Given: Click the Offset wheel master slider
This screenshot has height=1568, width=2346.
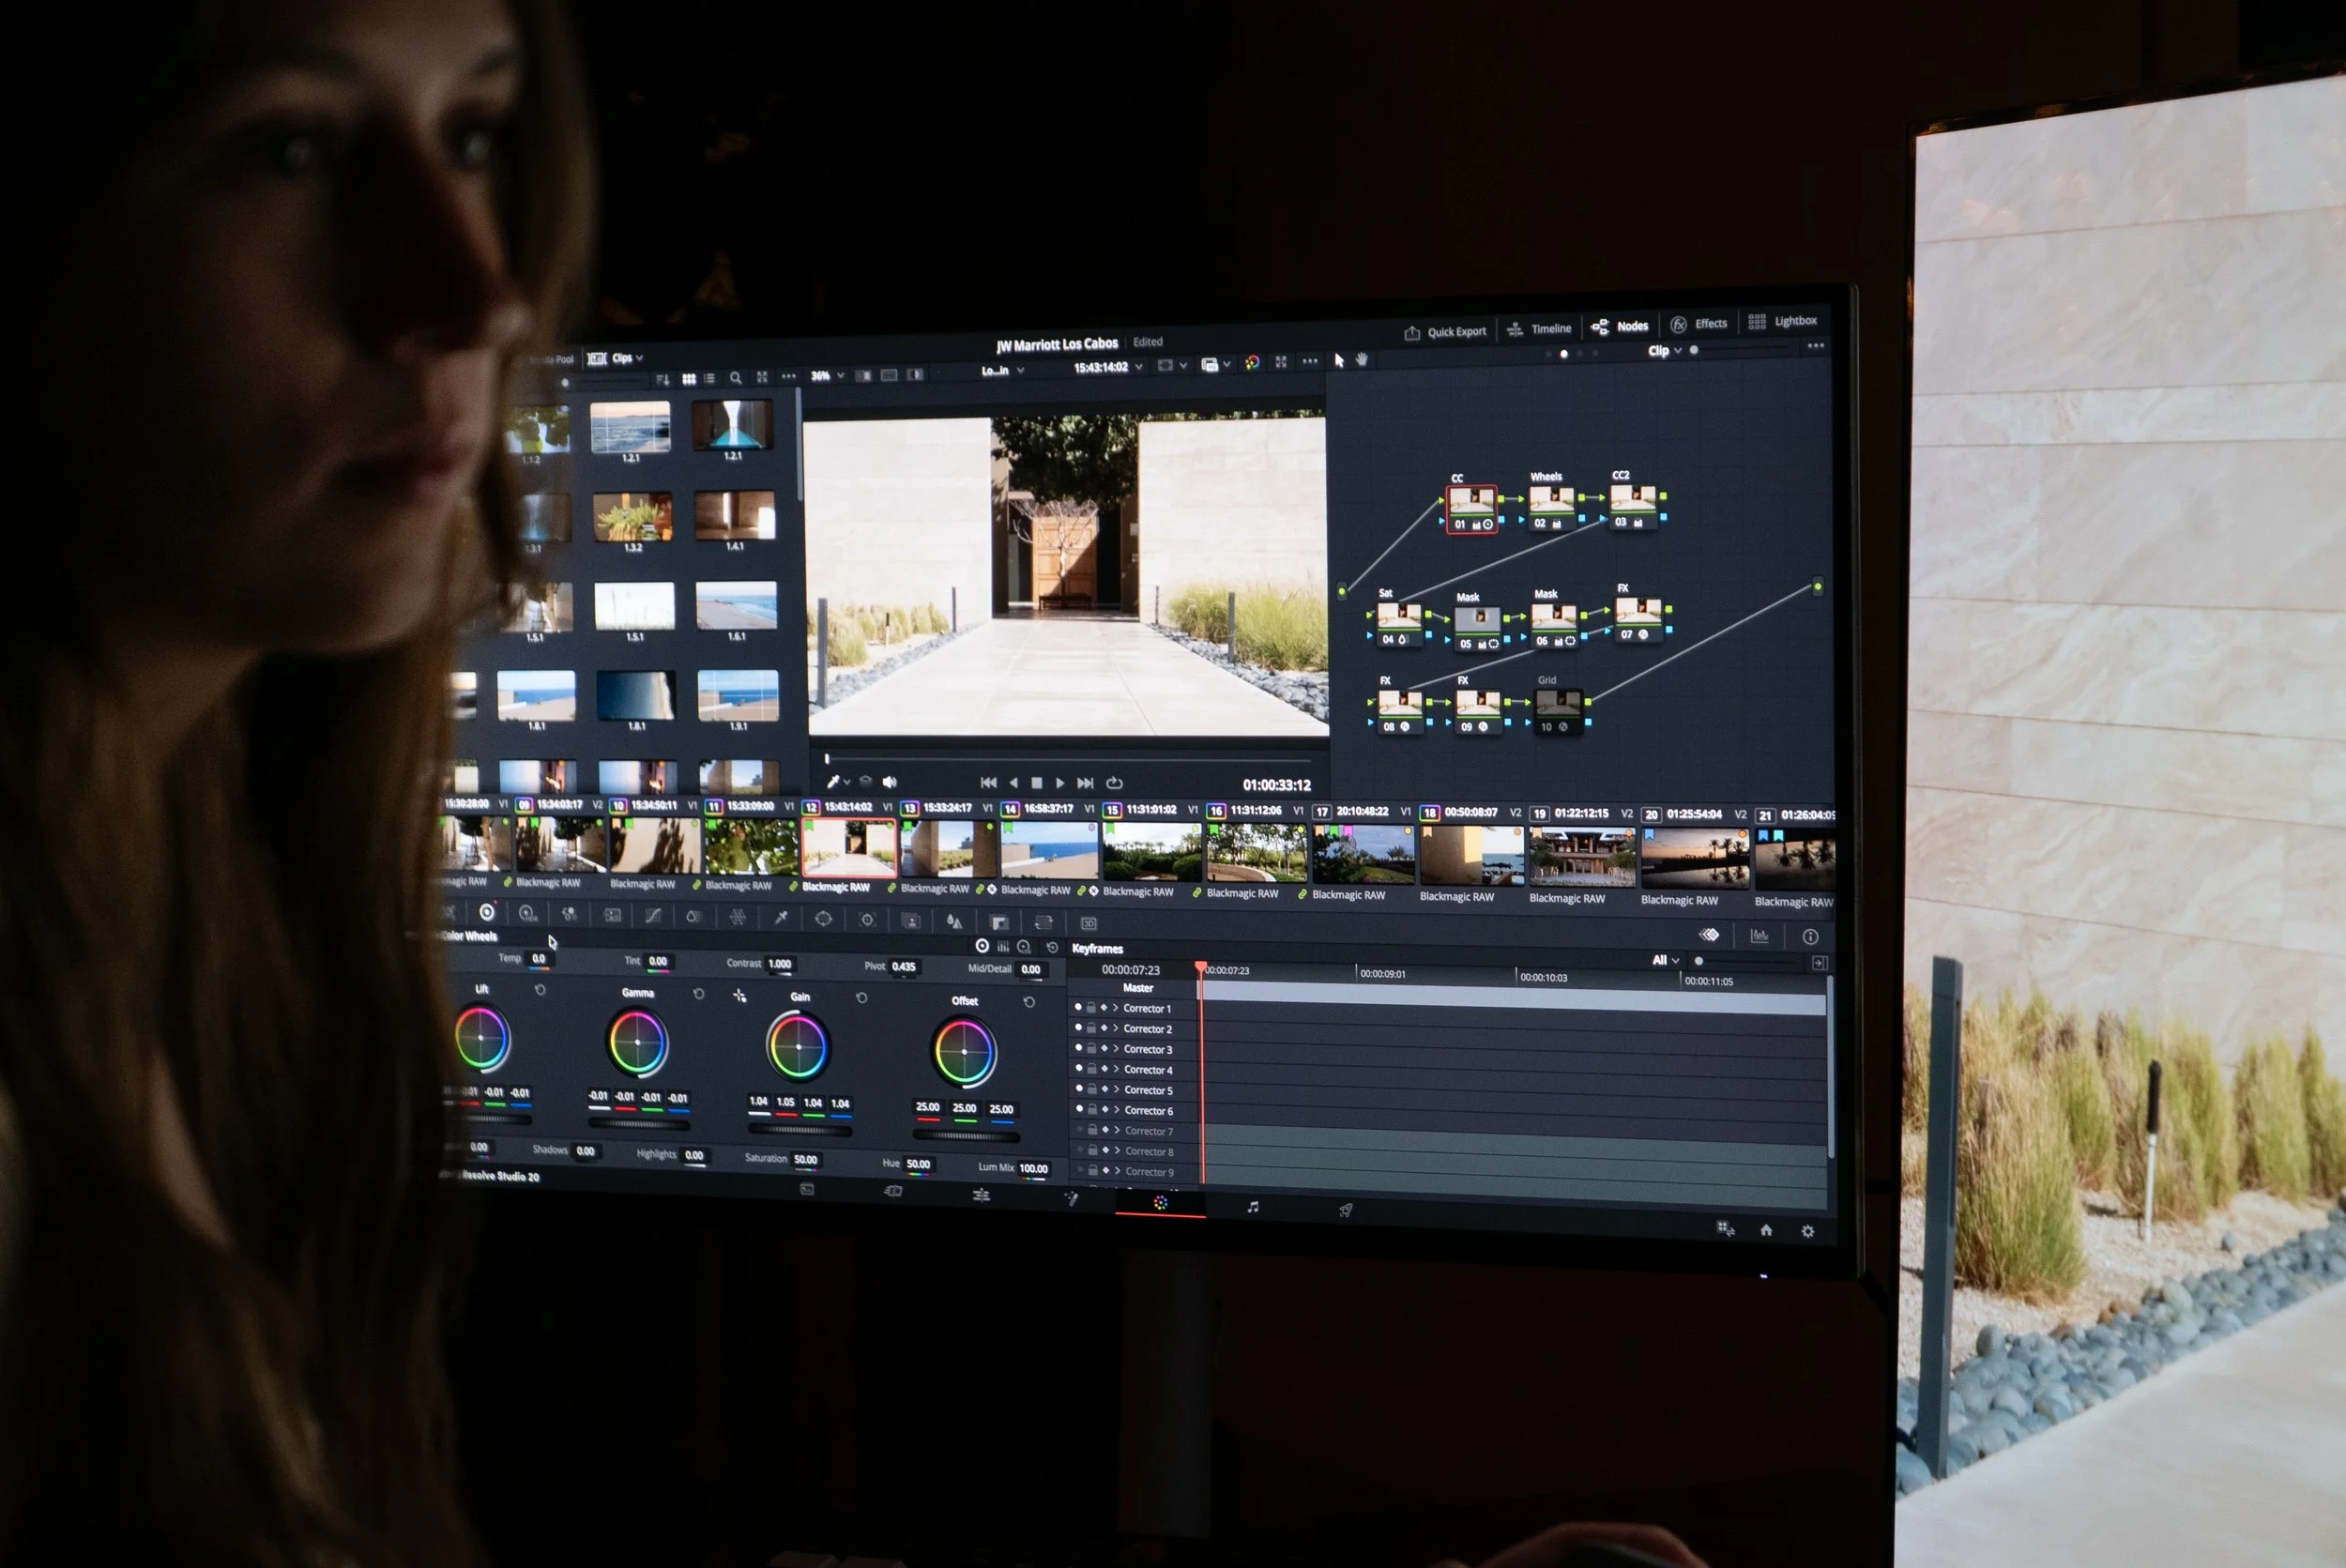Looking at the screenshot, I should (x=966, y=1136).
